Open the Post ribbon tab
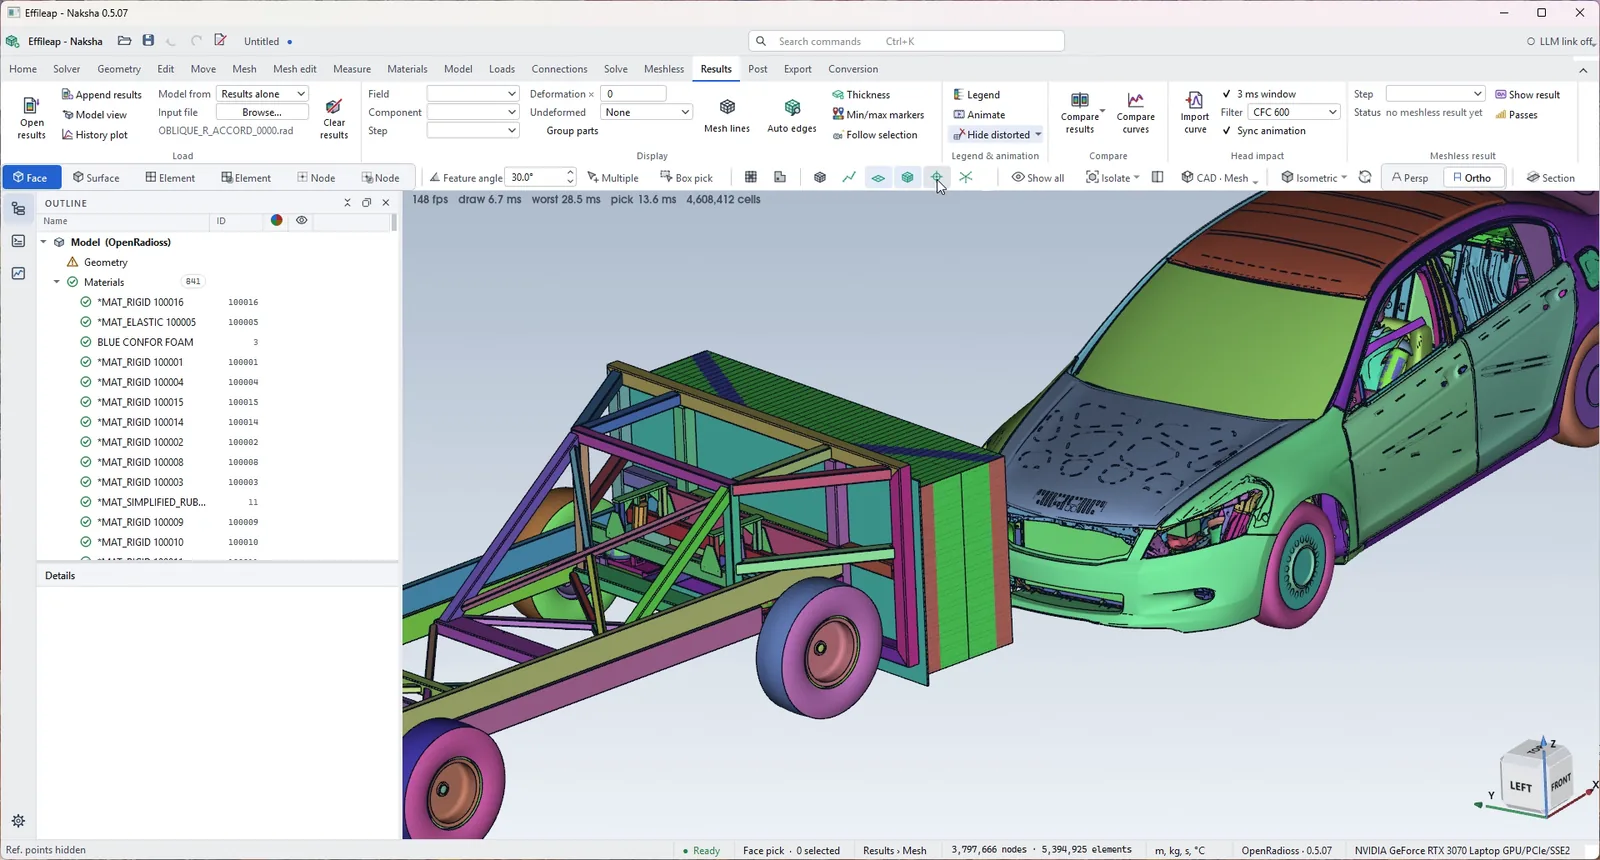Viewport: 1600px width, 860px height. [x=758, y=69]
